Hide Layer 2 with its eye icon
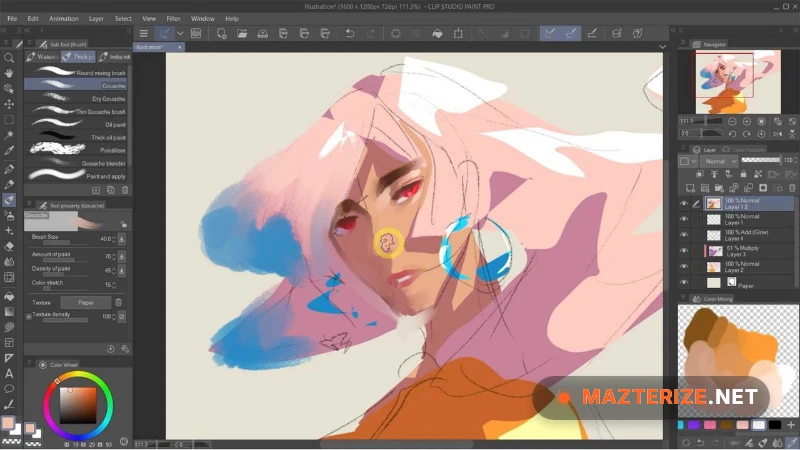800x450 pixels. (684, 266)
